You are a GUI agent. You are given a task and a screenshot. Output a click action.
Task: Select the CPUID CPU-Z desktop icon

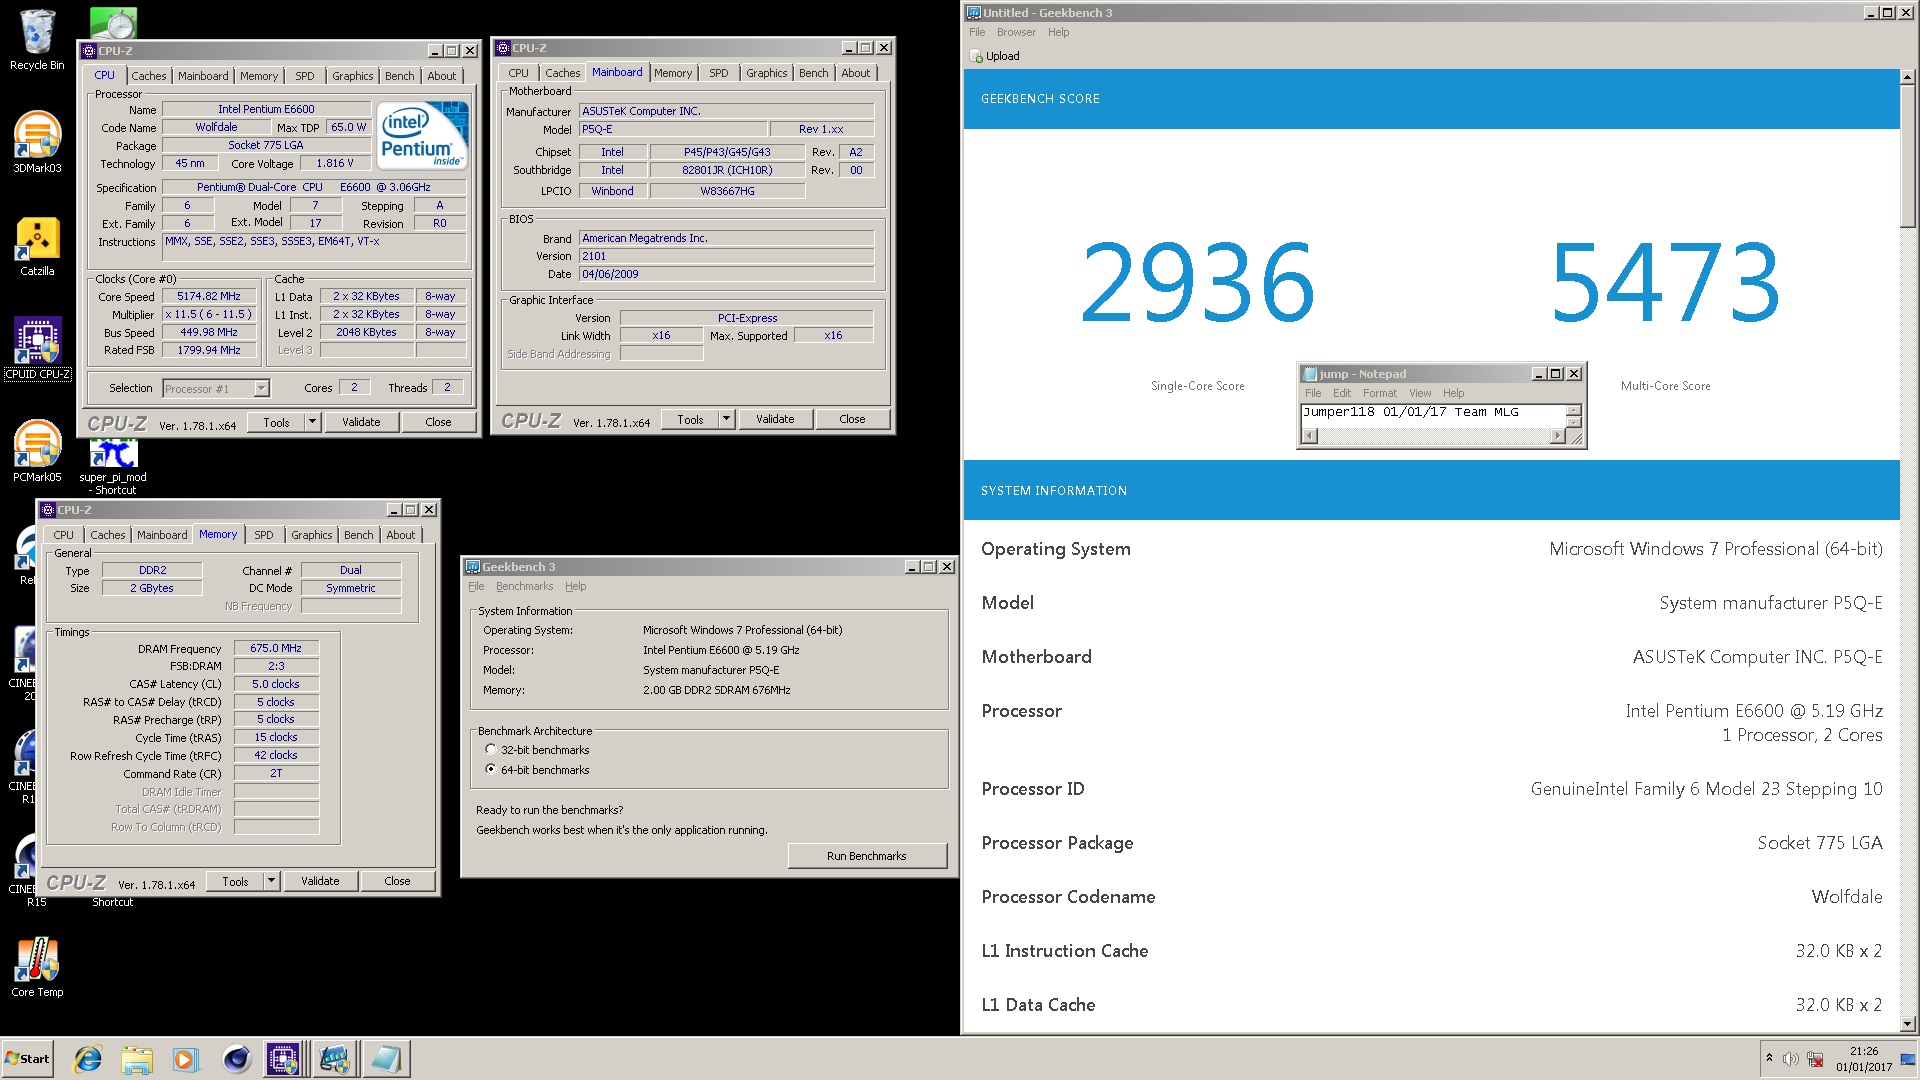[x=37, y=348]
